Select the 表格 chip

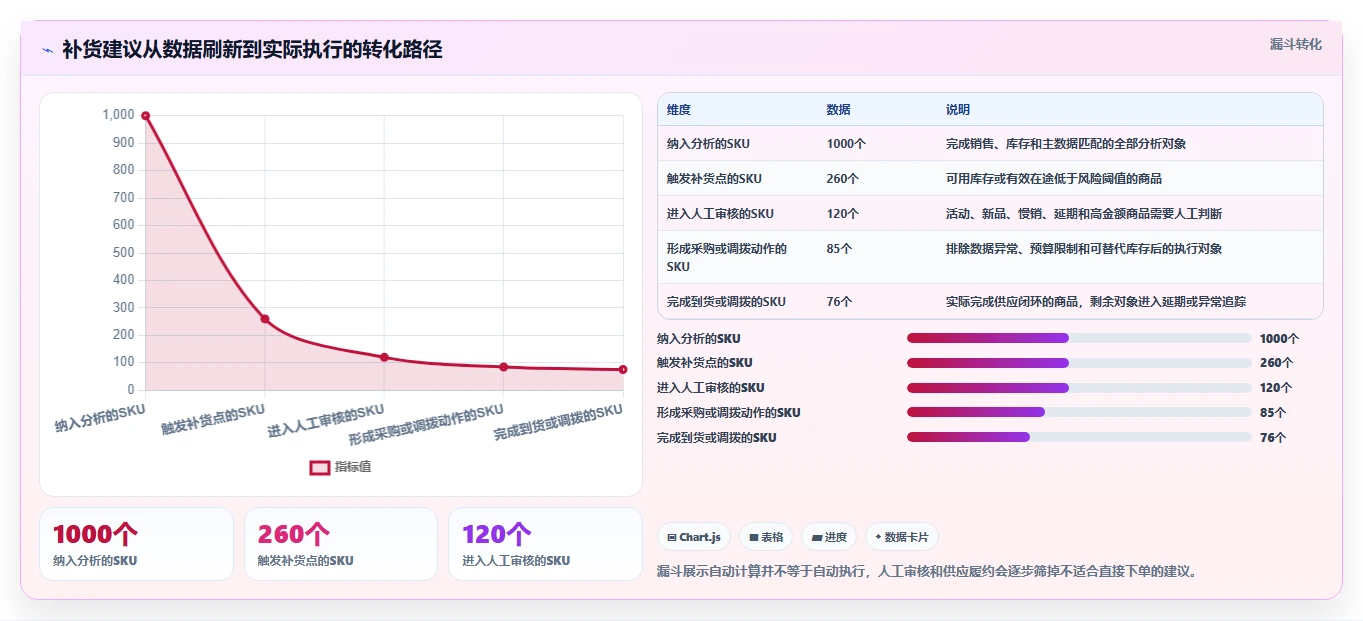tap(766, 537)
